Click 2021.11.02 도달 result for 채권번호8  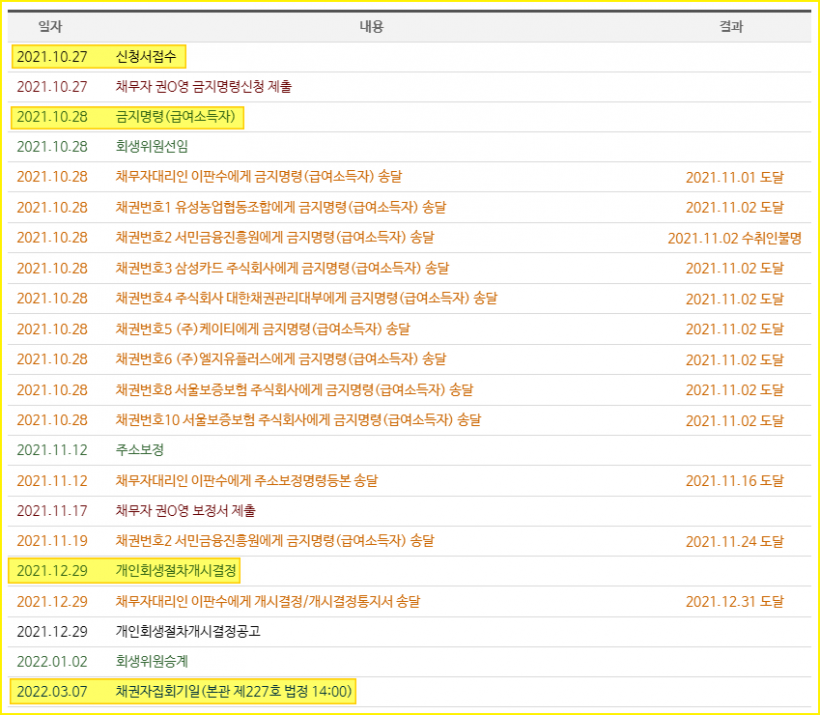point(734,390)
